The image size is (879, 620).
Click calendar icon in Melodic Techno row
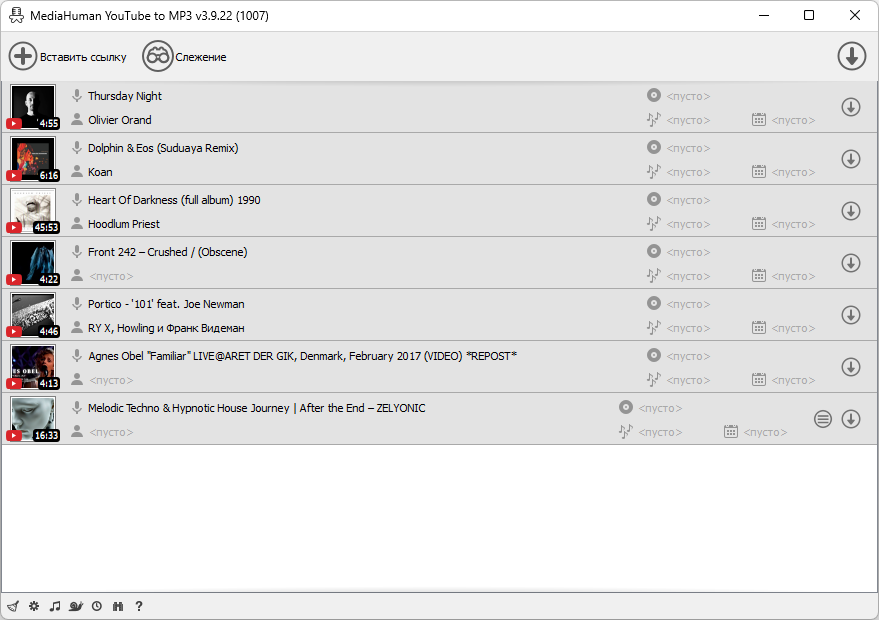(730, 432)
